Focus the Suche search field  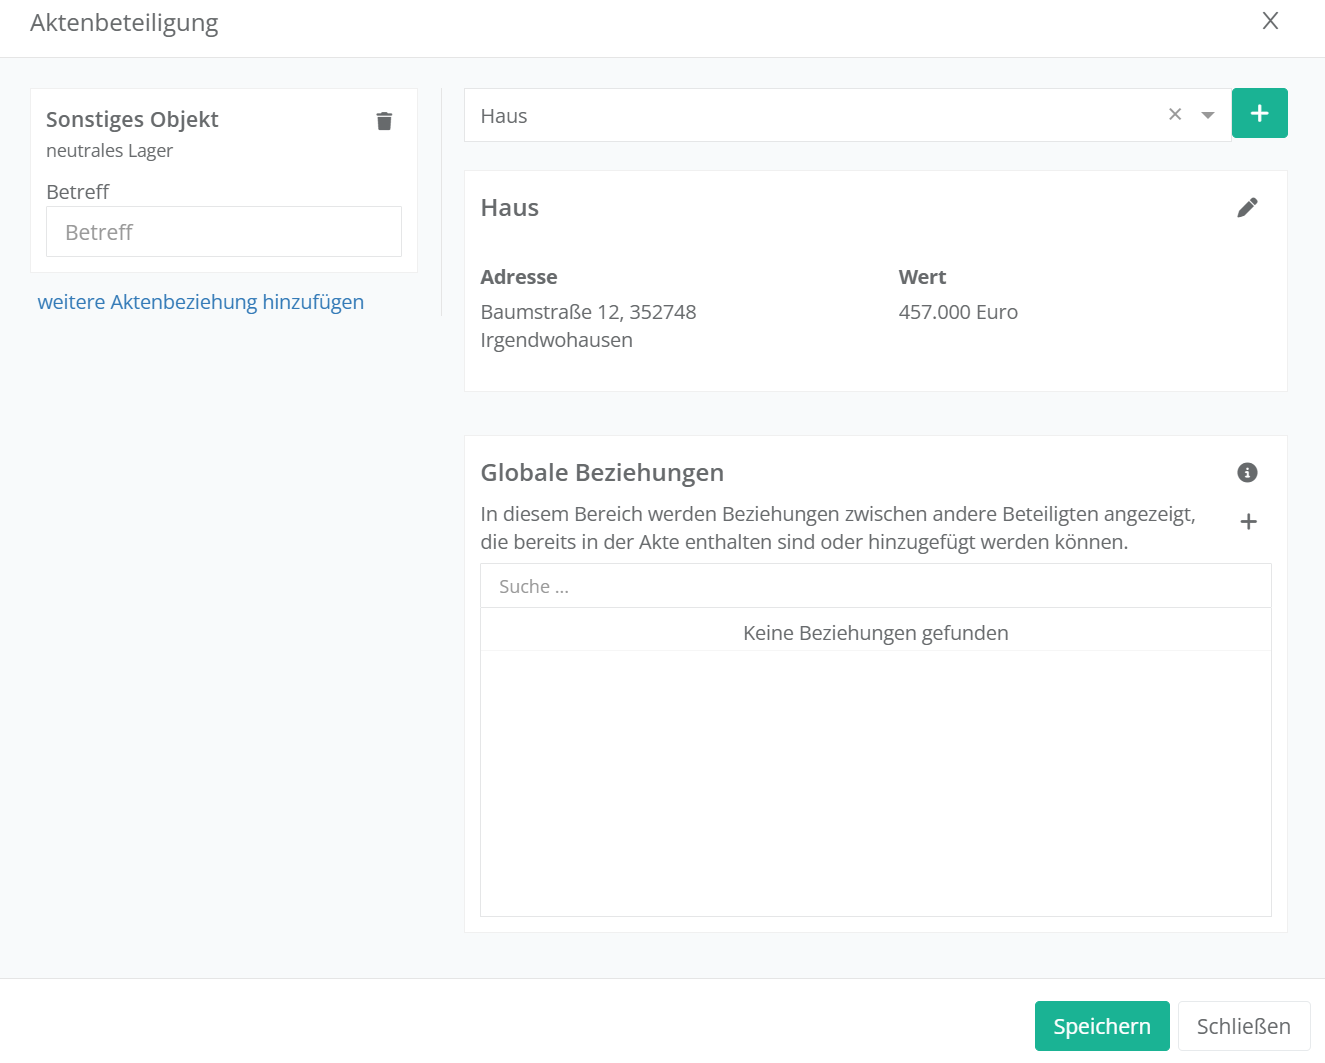click(x=875, y=587)
